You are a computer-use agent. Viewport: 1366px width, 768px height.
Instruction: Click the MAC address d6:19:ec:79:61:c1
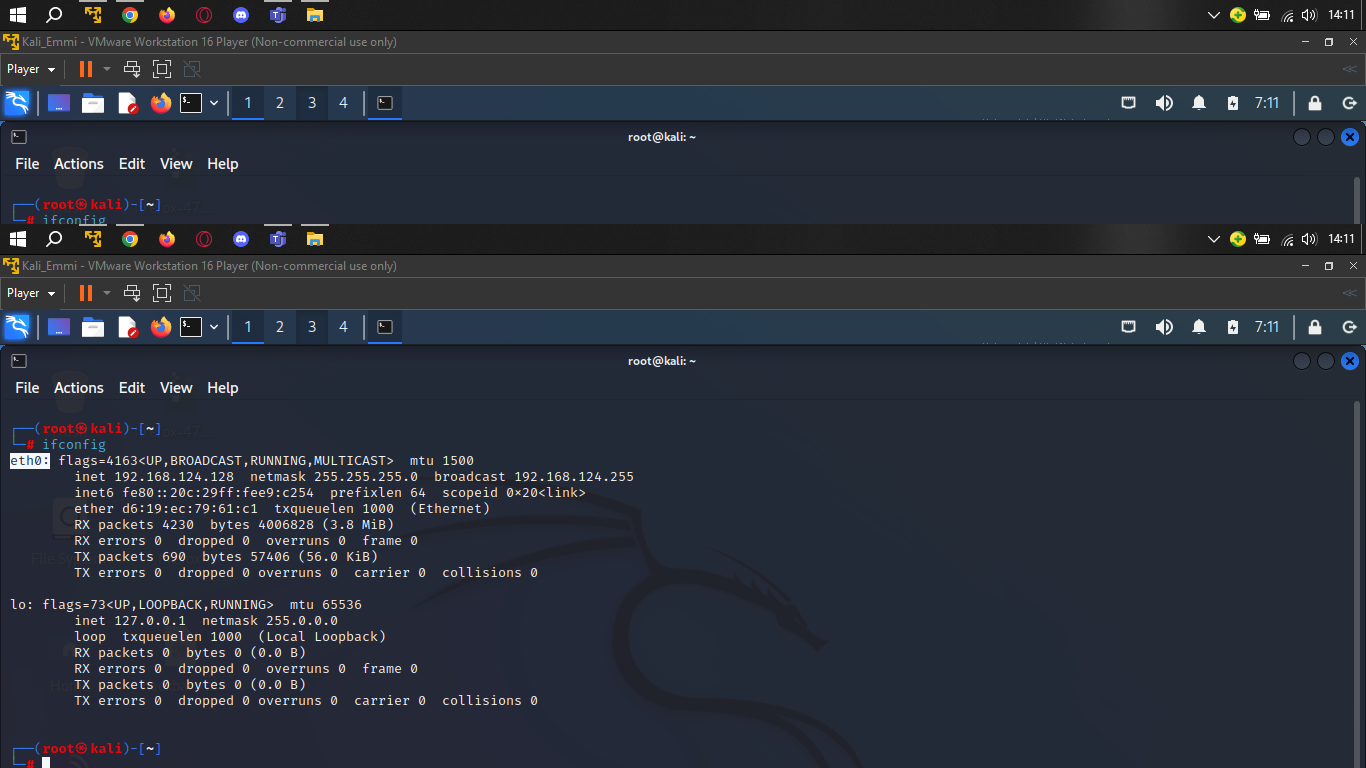[x=190, y=509]
